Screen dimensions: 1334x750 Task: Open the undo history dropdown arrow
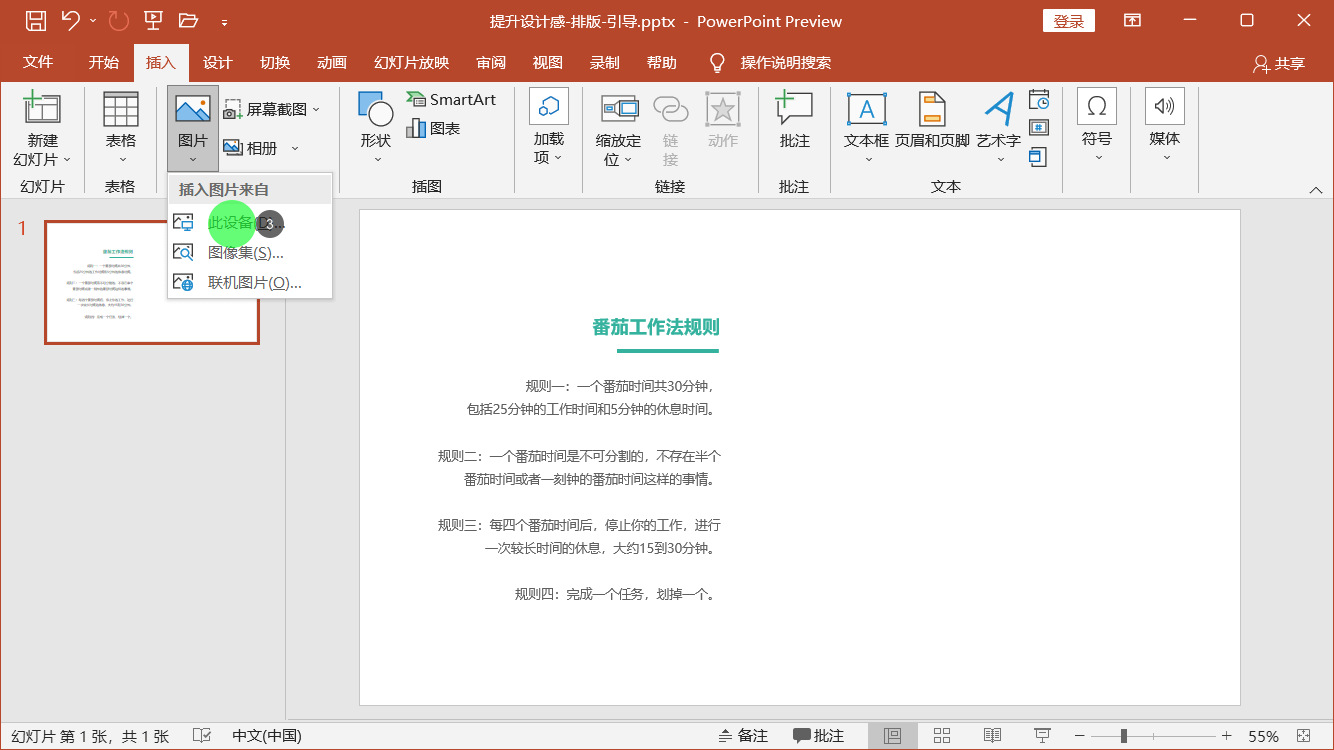[x=93, y=20]
